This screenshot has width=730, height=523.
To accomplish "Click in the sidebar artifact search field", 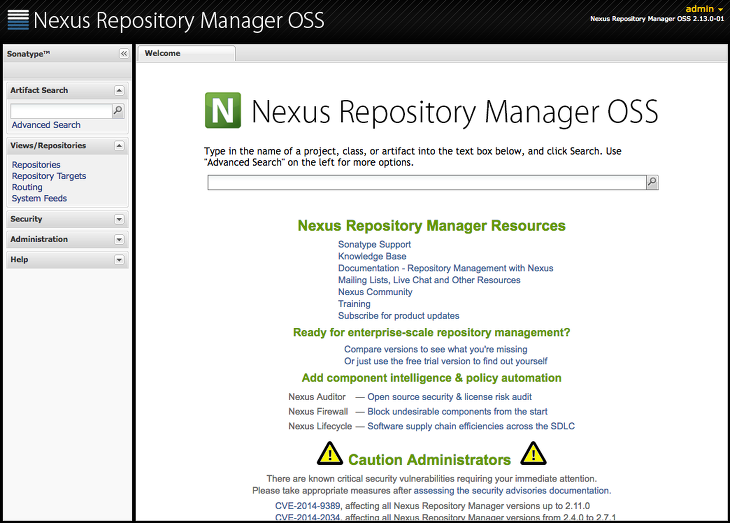I will 61,111.
